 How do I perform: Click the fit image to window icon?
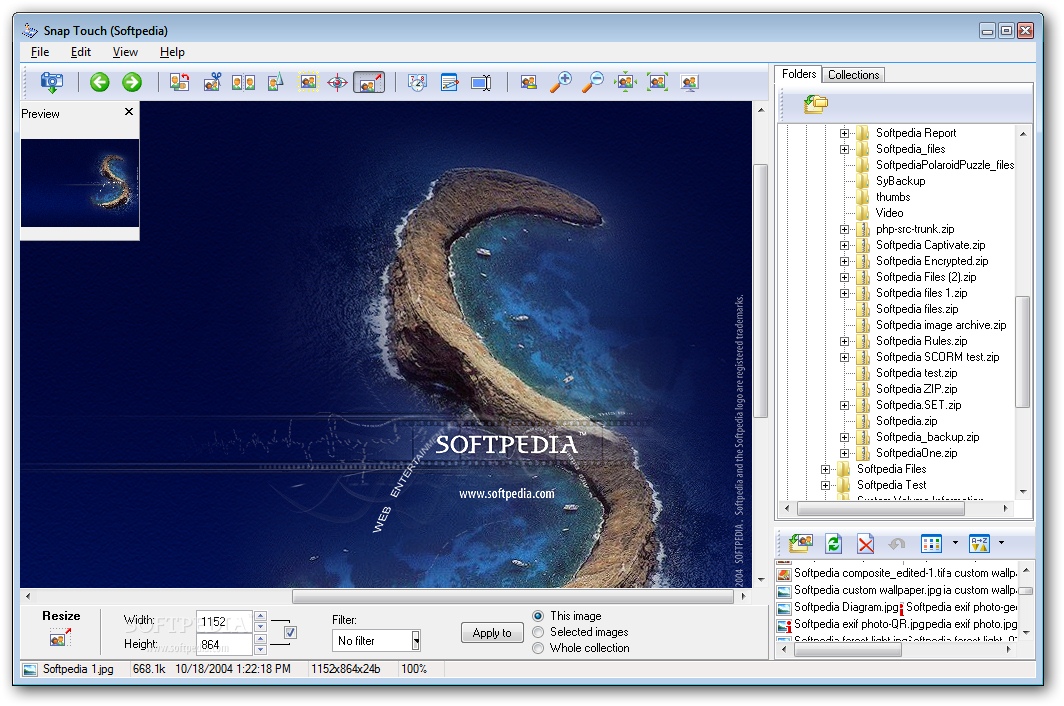tap(625, 83)
